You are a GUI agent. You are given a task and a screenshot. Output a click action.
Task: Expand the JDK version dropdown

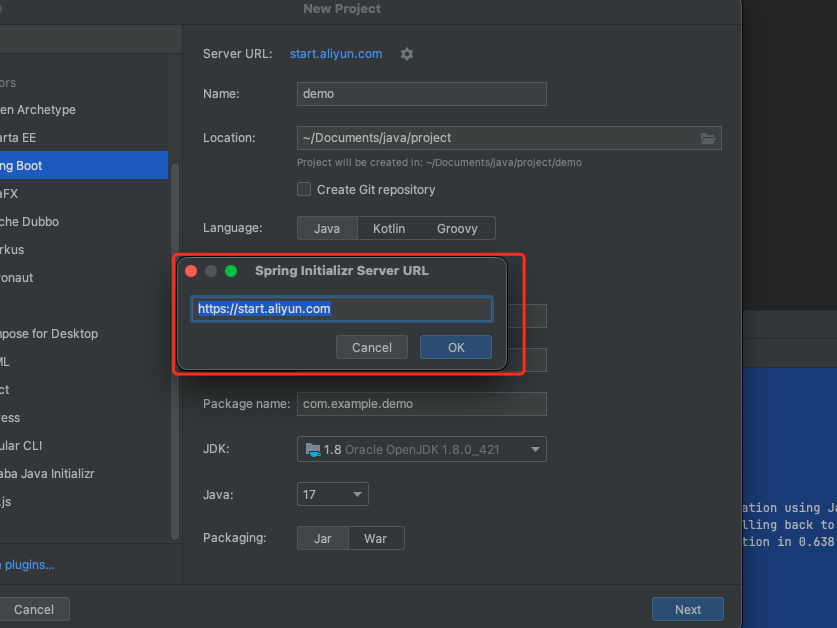[535, 450]
